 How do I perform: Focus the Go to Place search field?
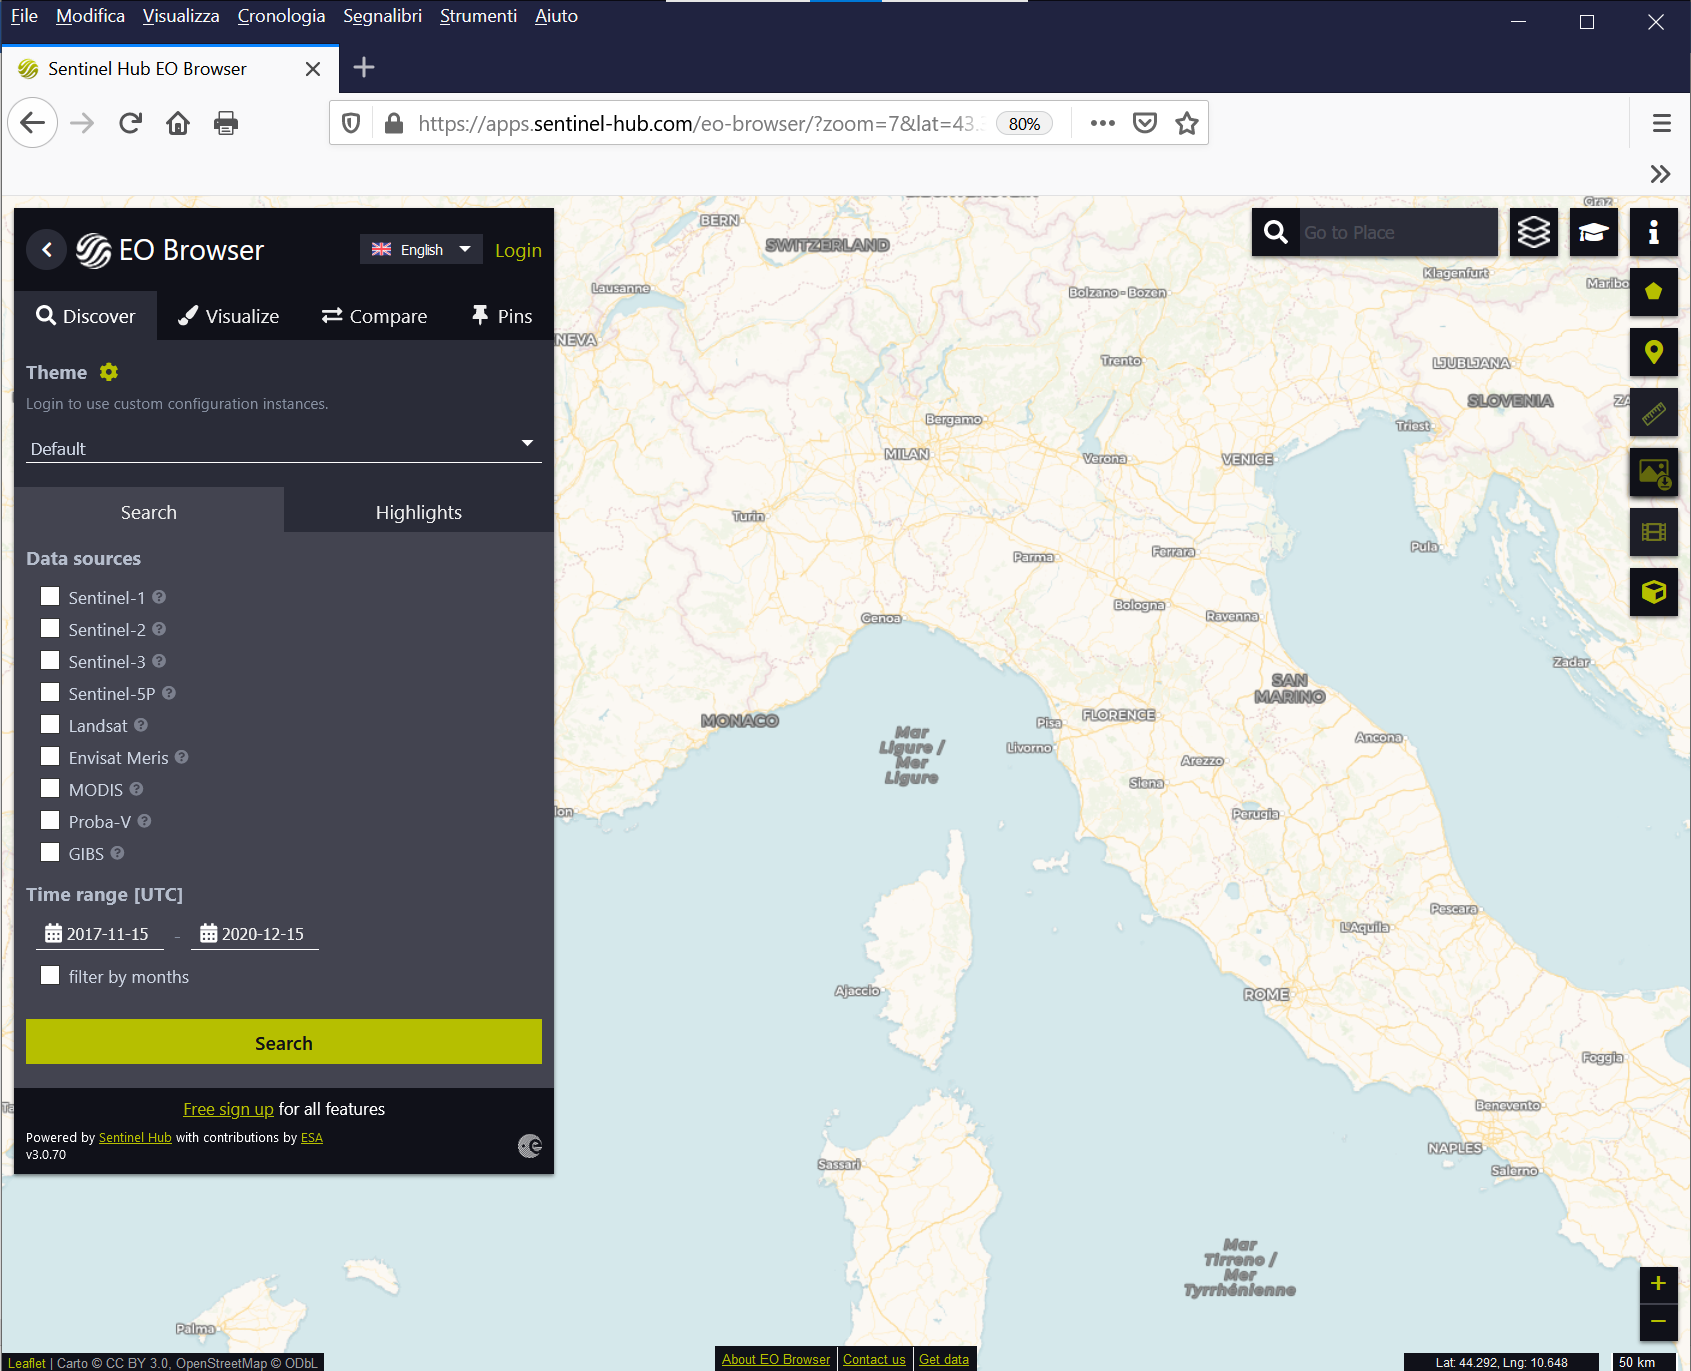point(1398,232)
